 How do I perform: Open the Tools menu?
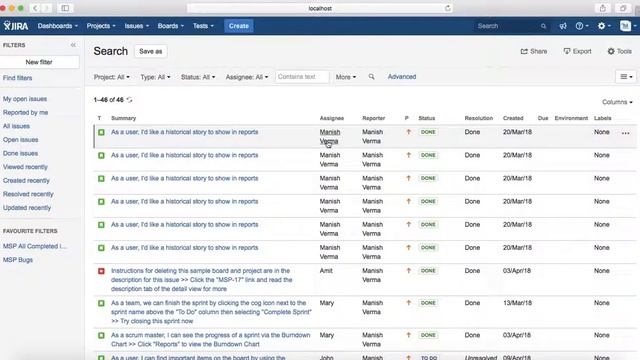pos(620,51)
